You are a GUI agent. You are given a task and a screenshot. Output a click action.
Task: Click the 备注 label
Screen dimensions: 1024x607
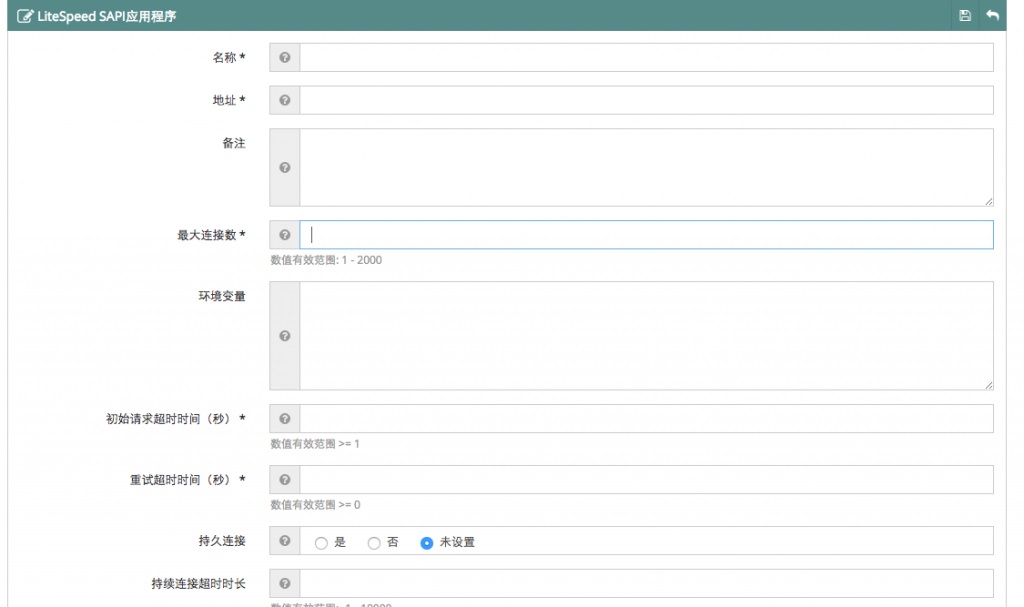(234, 143)
